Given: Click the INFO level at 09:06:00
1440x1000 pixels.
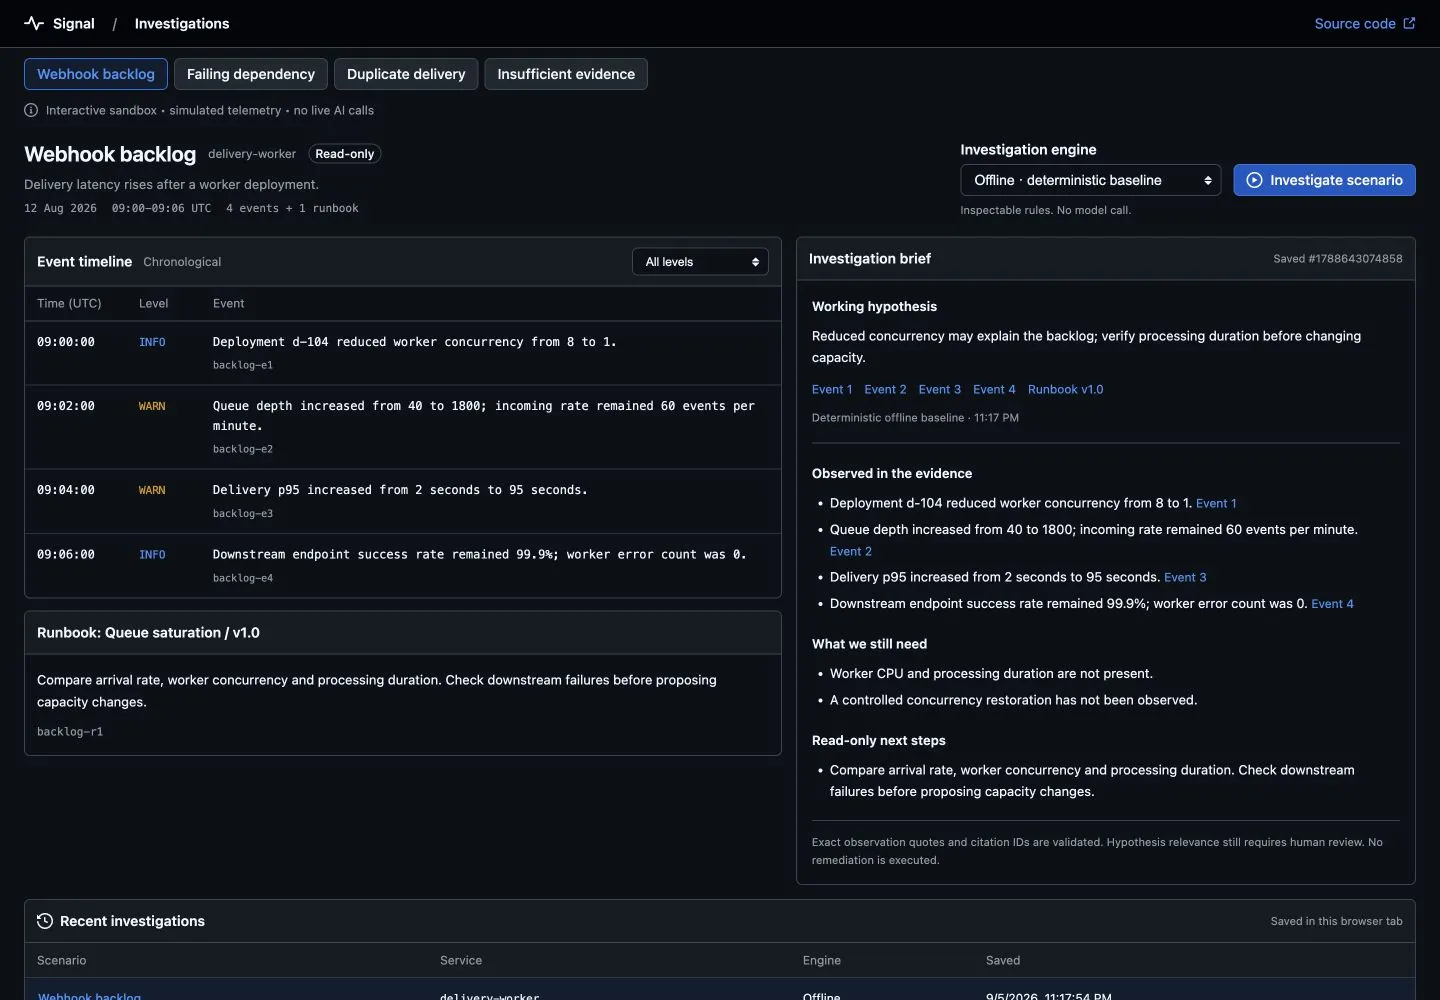Looking at the screenshot, I should [152, 554].
